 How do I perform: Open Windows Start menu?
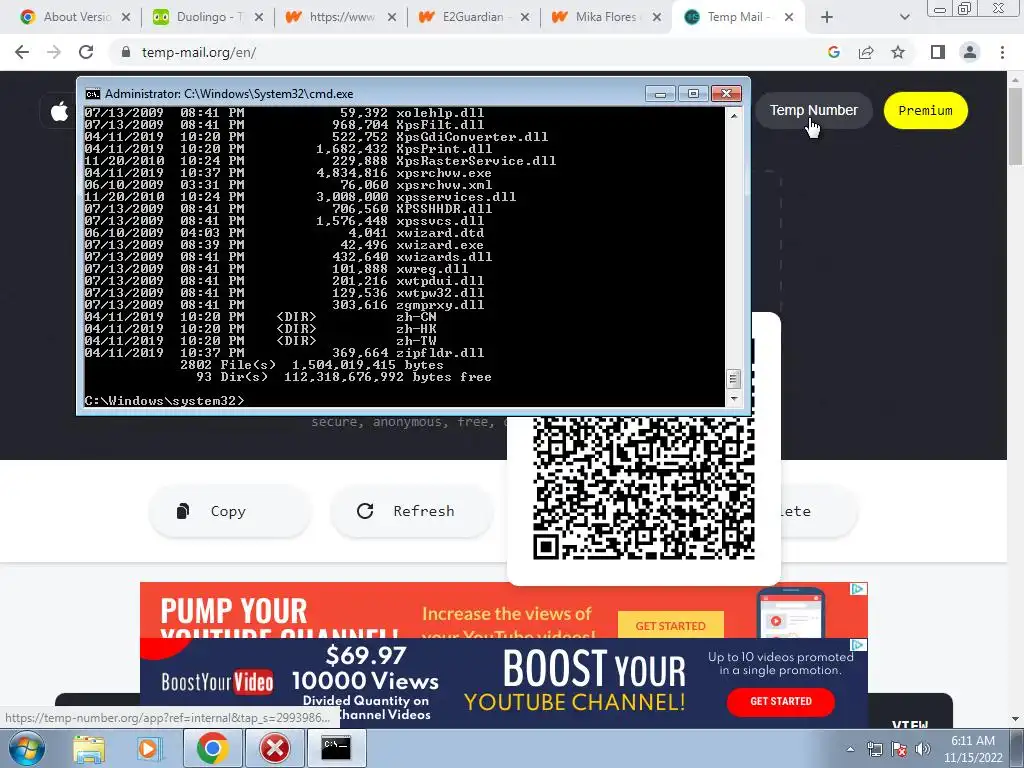[x=26, y=748]
